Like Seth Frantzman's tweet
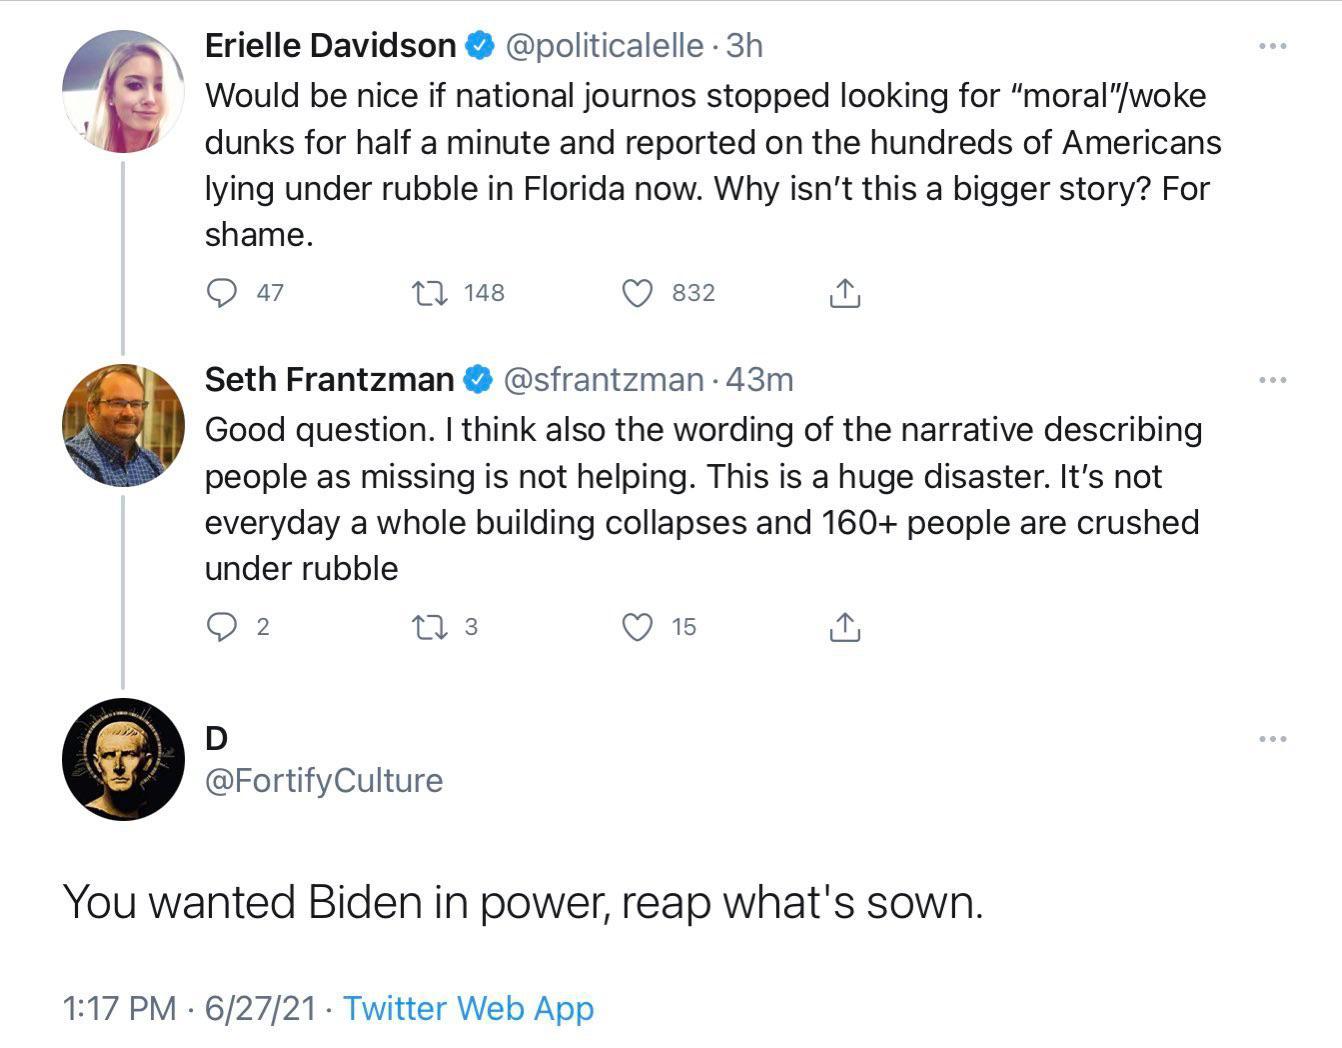 pos(637,627)
